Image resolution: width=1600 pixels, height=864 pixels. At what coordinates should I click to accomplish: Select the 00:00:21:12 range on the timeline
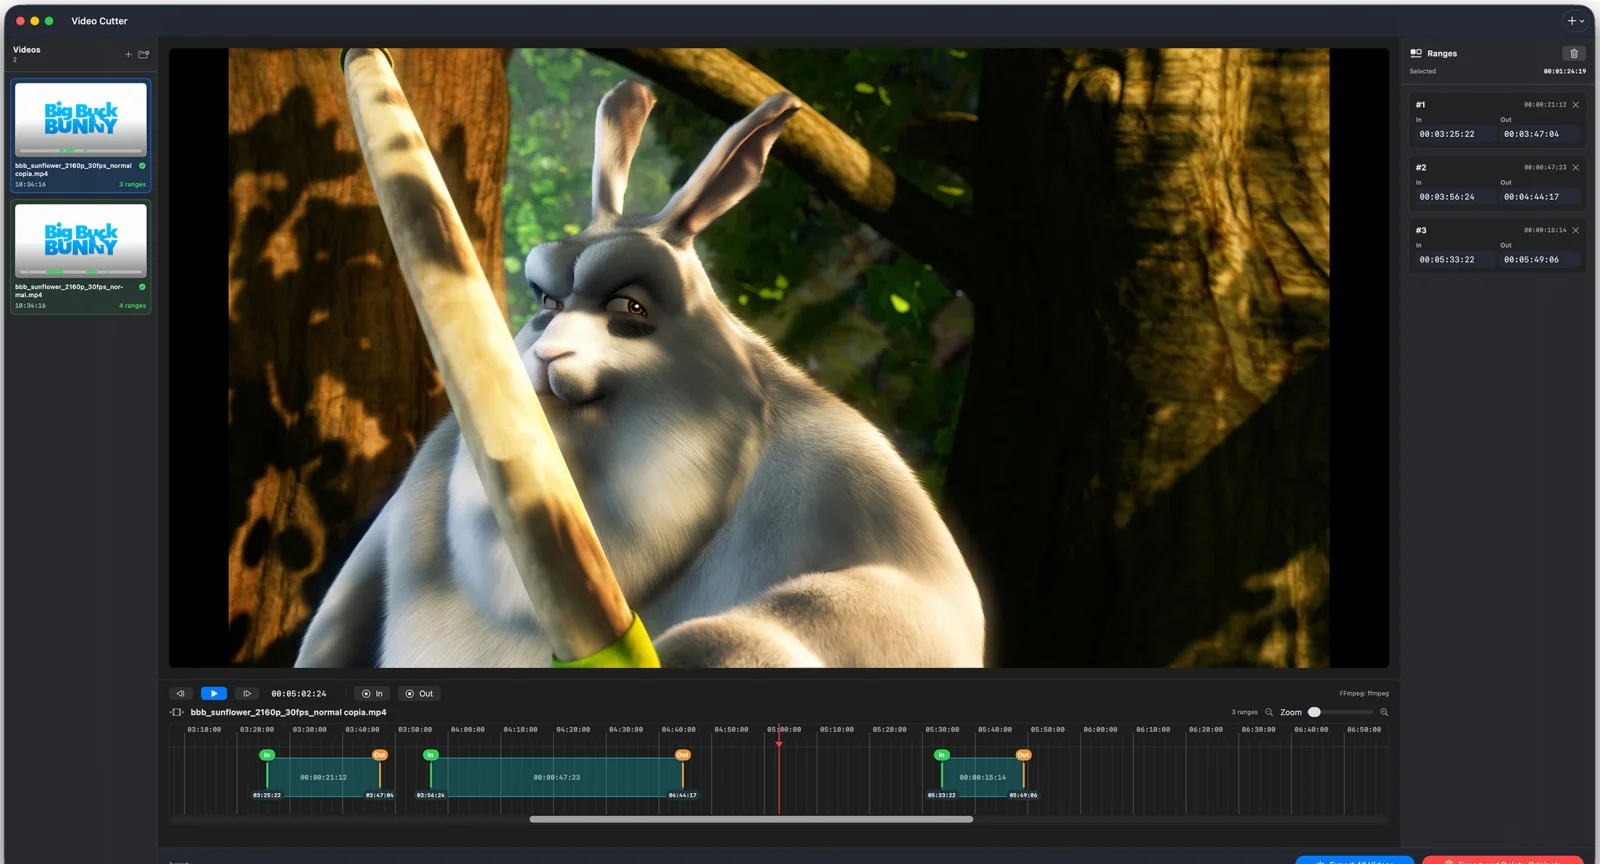[x=323, y=777]
